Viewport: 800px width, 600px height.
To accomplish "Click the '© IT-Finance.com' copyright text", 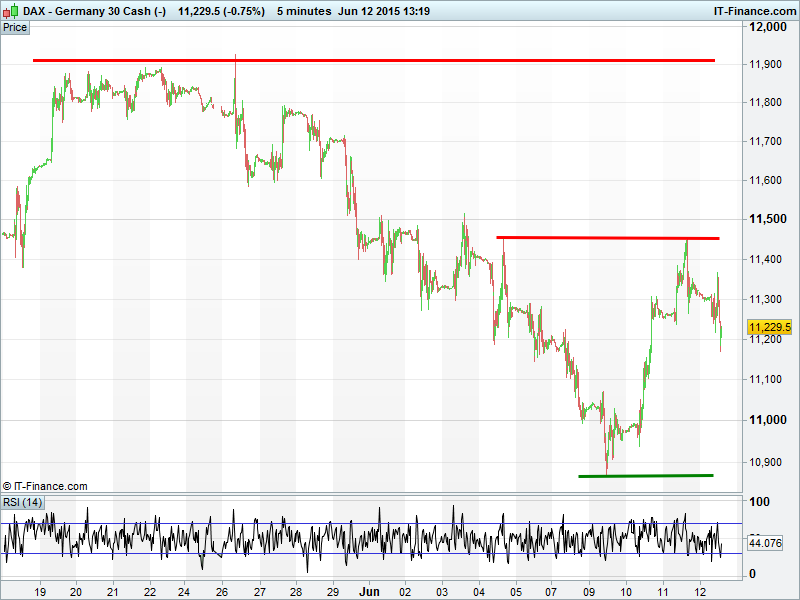I will pyautogui.click(x=45, y=486).
